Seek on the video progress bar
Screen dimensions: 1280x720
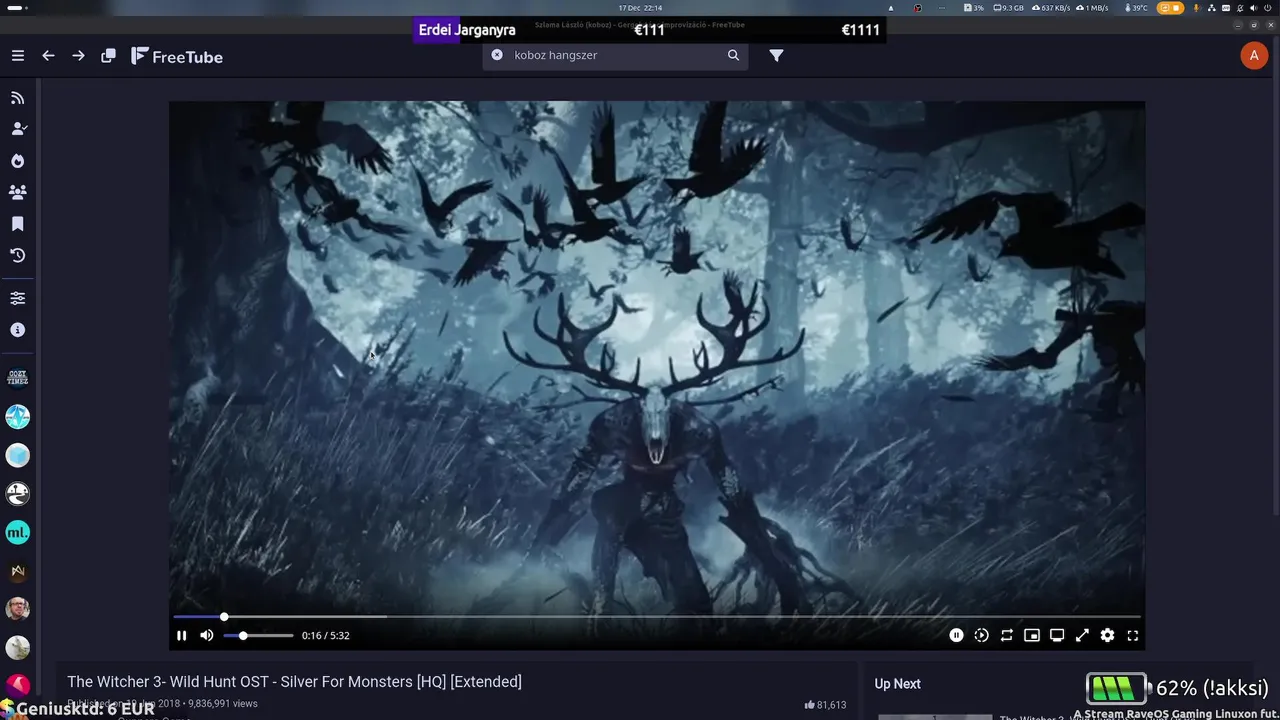pos(657,617)
